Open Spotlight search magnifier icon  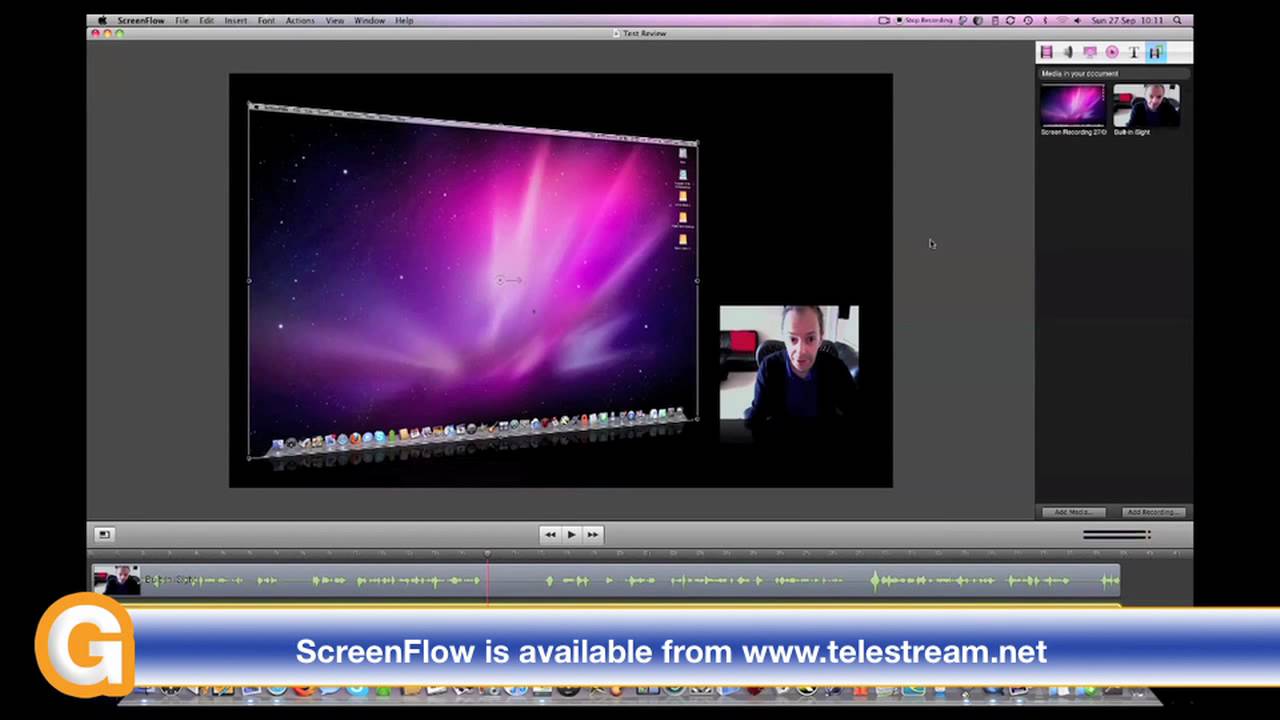tap(1178, 20)
